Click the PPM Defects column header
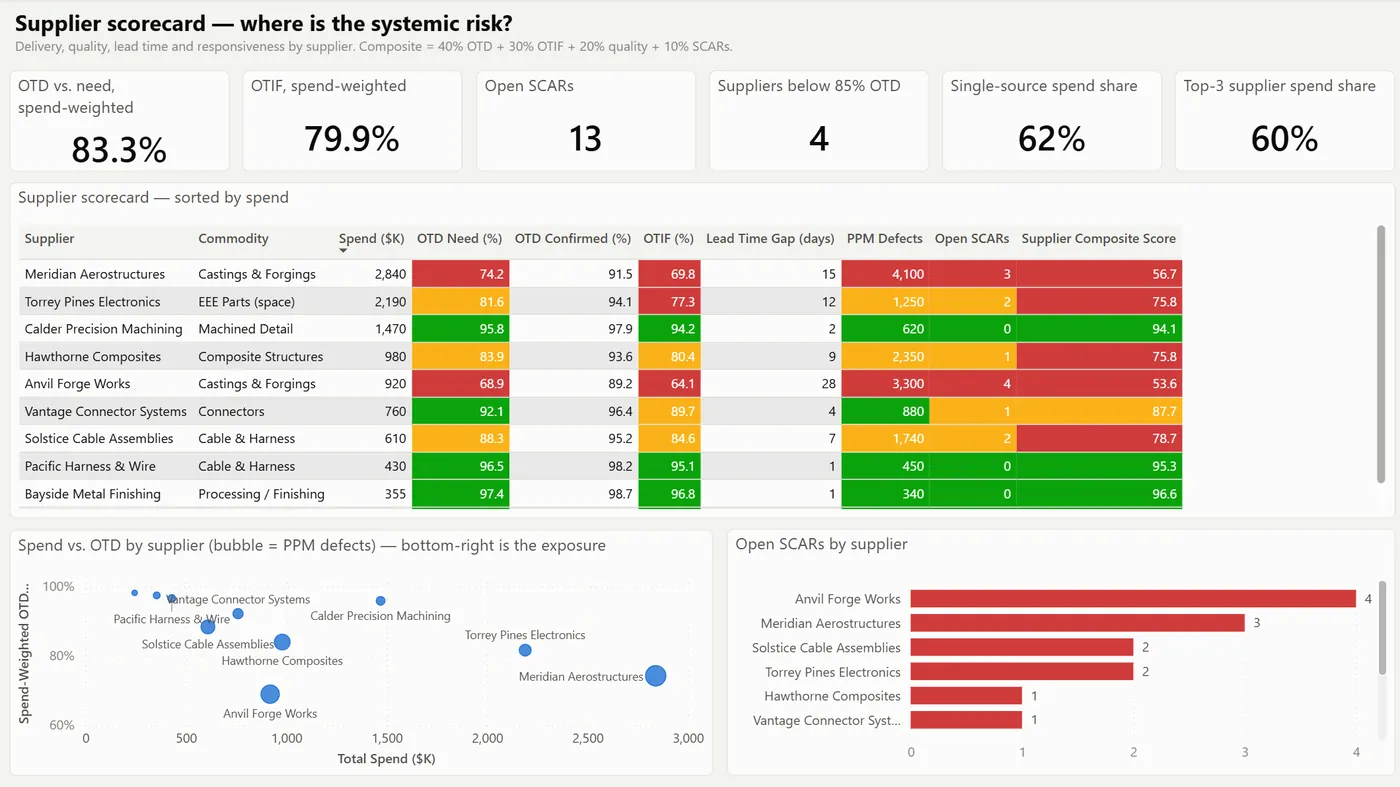 (x=884, y=239)
